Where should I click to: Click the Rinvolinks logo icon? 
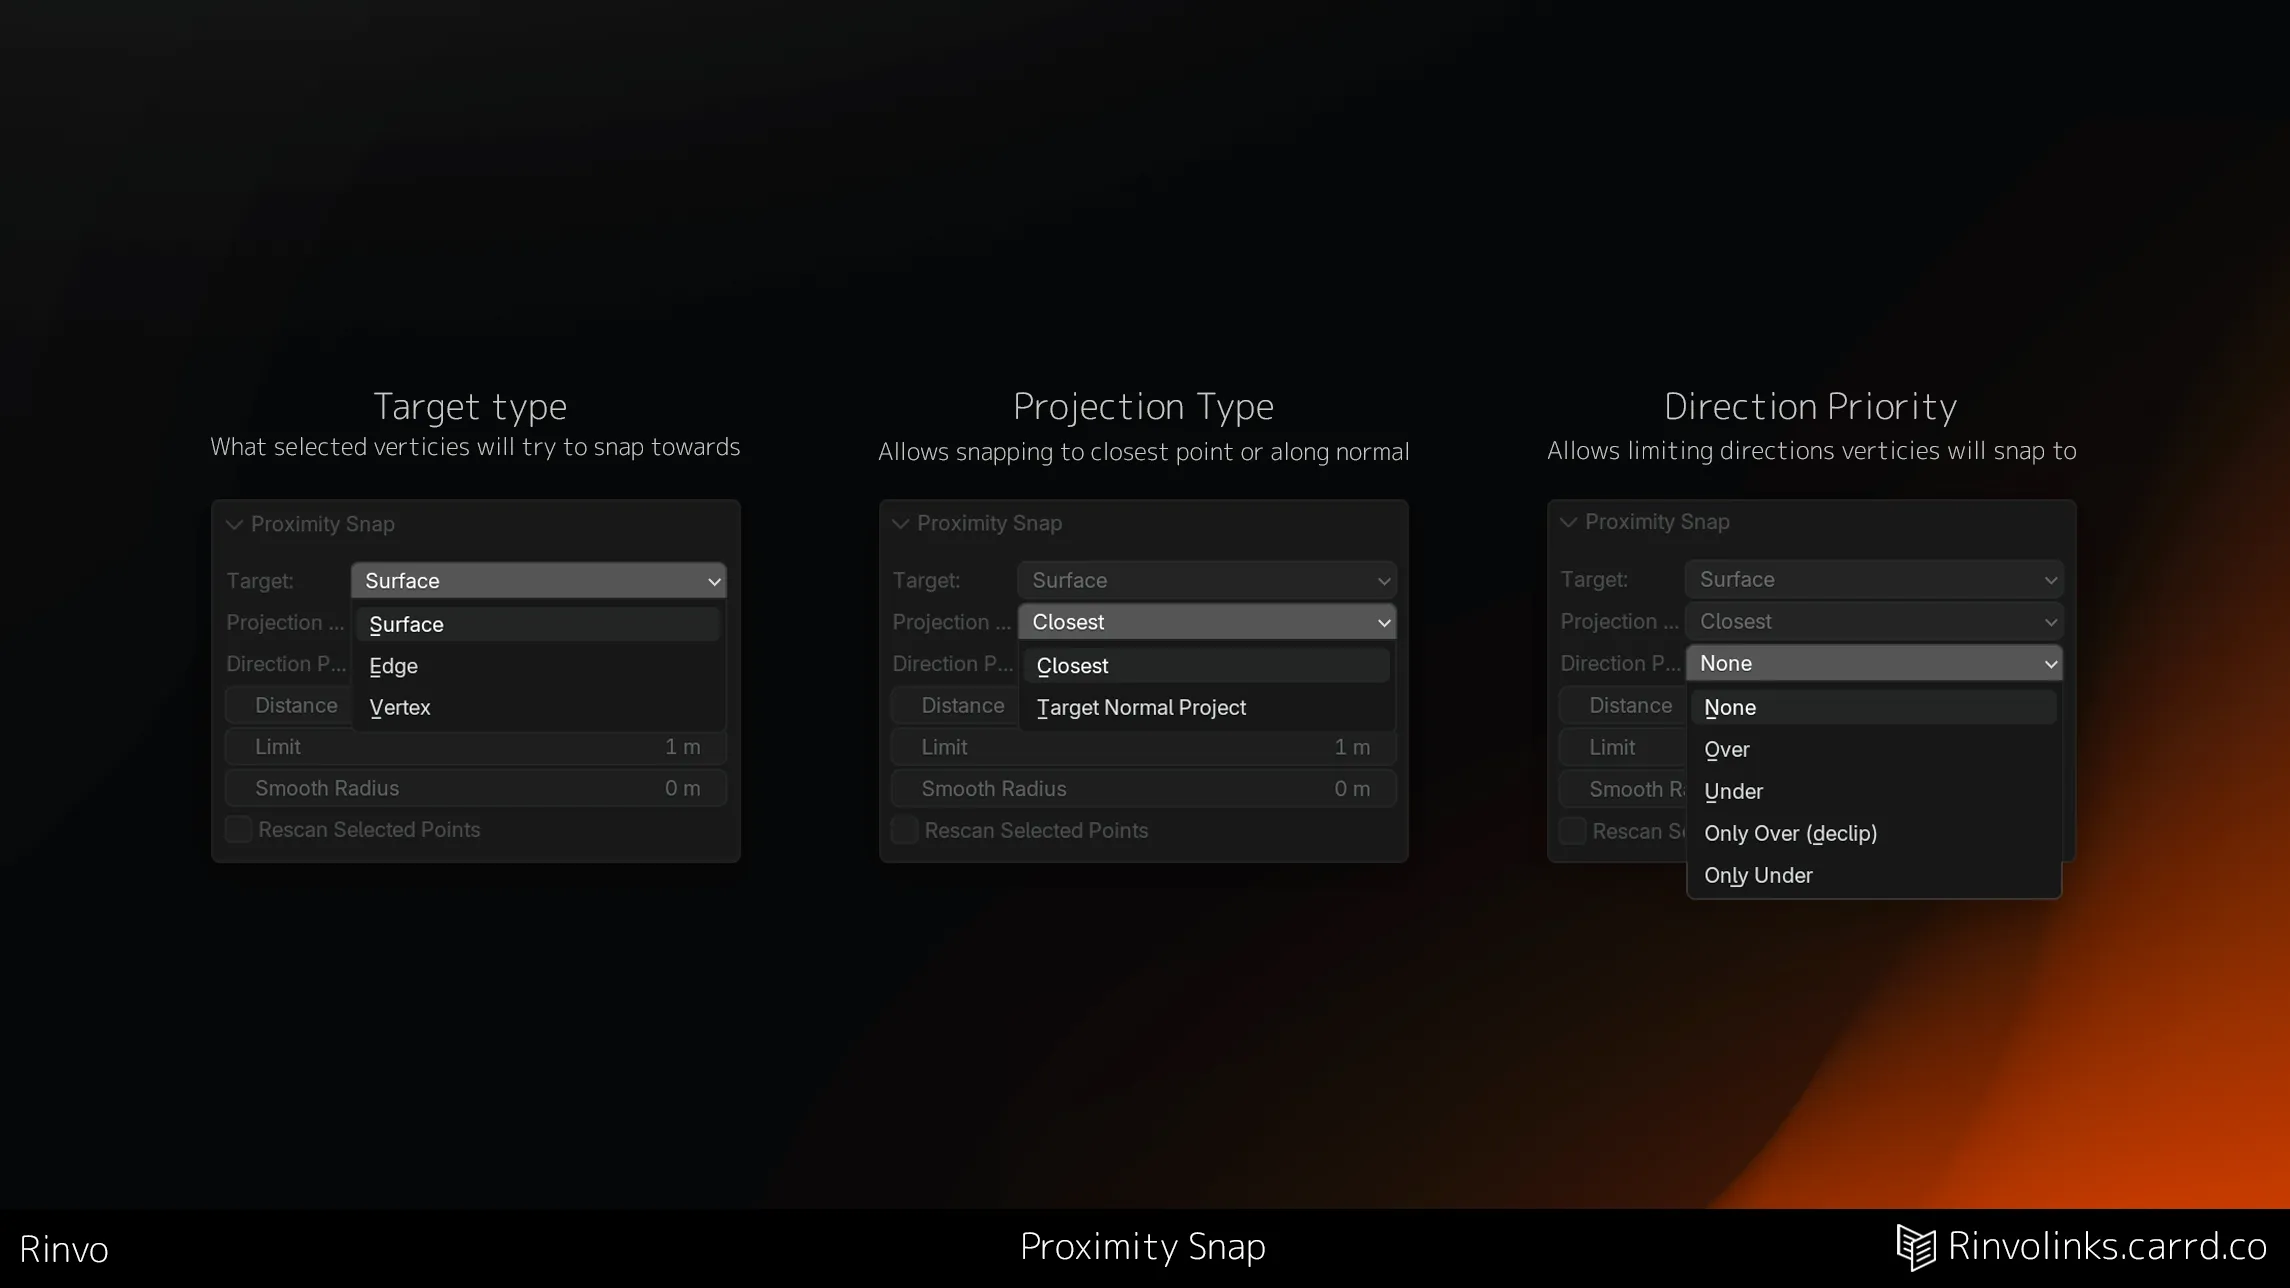pyautogui.click(x=1916, y=1248)
